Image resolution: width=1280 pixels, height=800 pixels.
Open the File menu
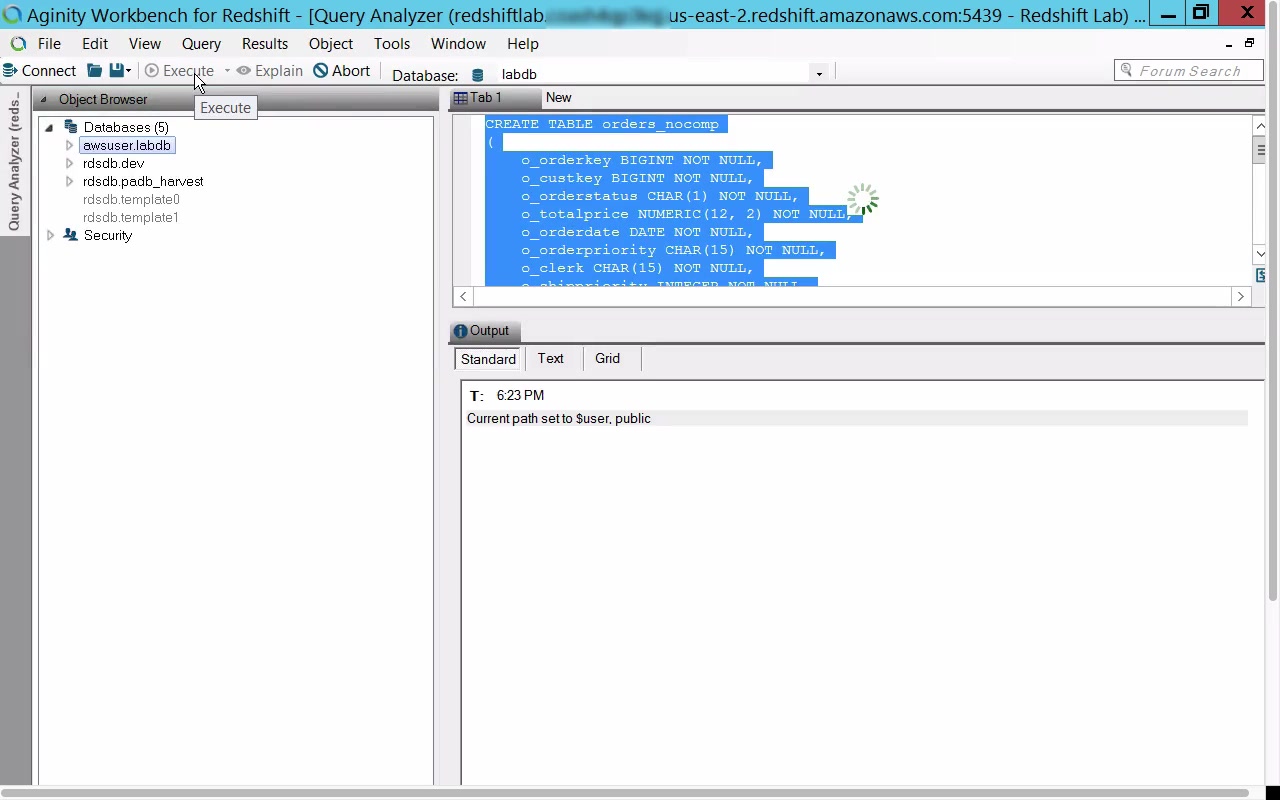[49, 44]
